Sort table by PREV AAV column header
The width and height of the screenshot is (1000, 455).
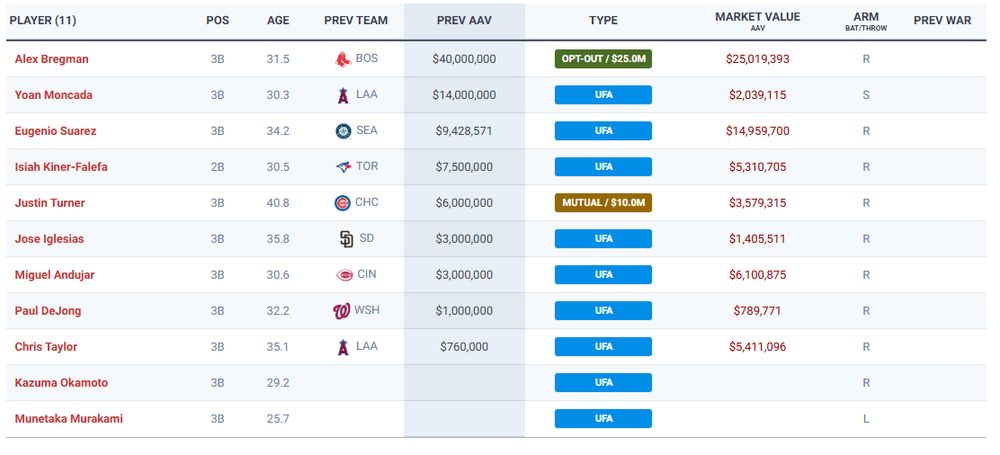click(x=464, y=20)
